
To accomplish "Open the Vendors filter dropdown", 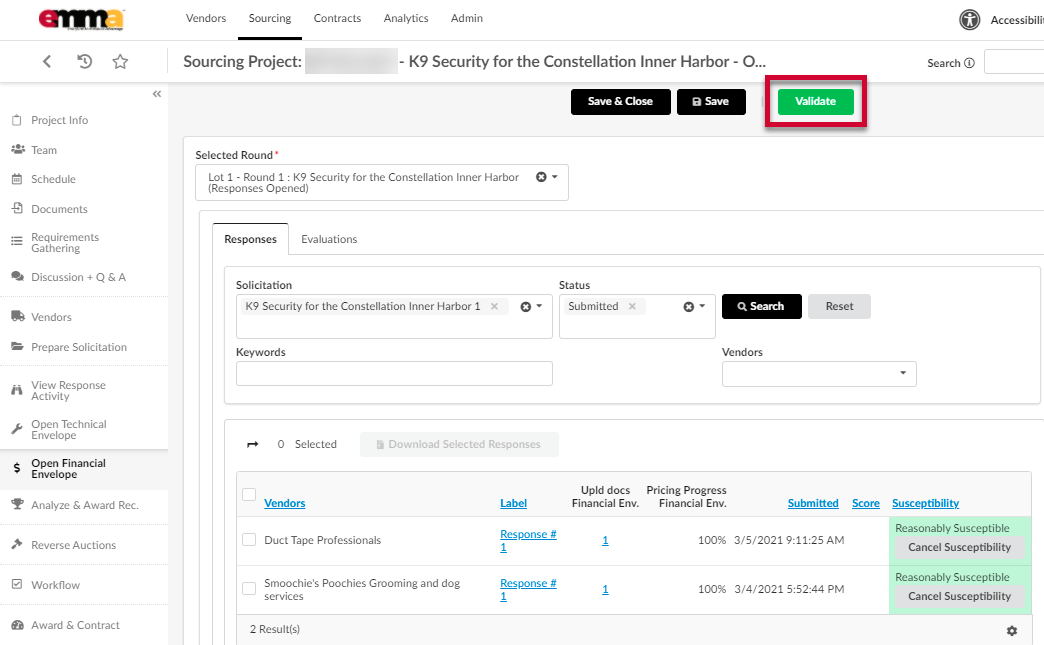I will coord(819,374).
